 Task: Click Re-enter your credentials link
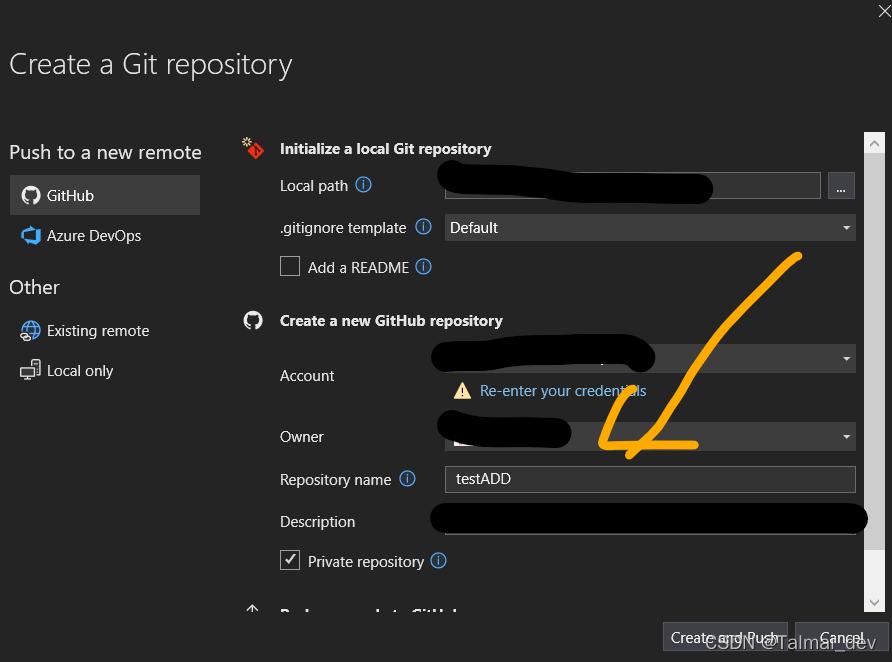tap(563, 391)
